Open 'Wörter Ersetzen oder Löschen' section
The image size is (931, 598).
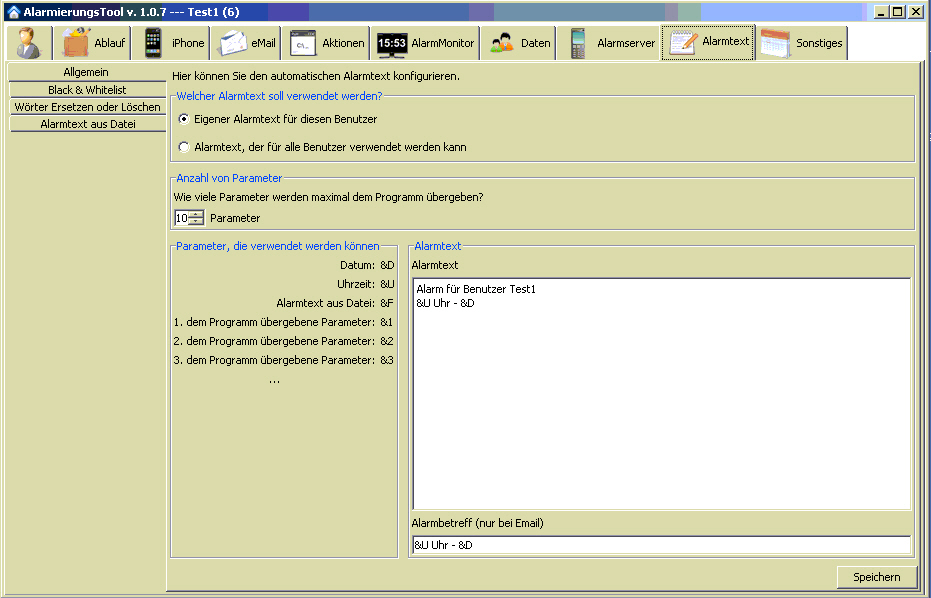86,107
